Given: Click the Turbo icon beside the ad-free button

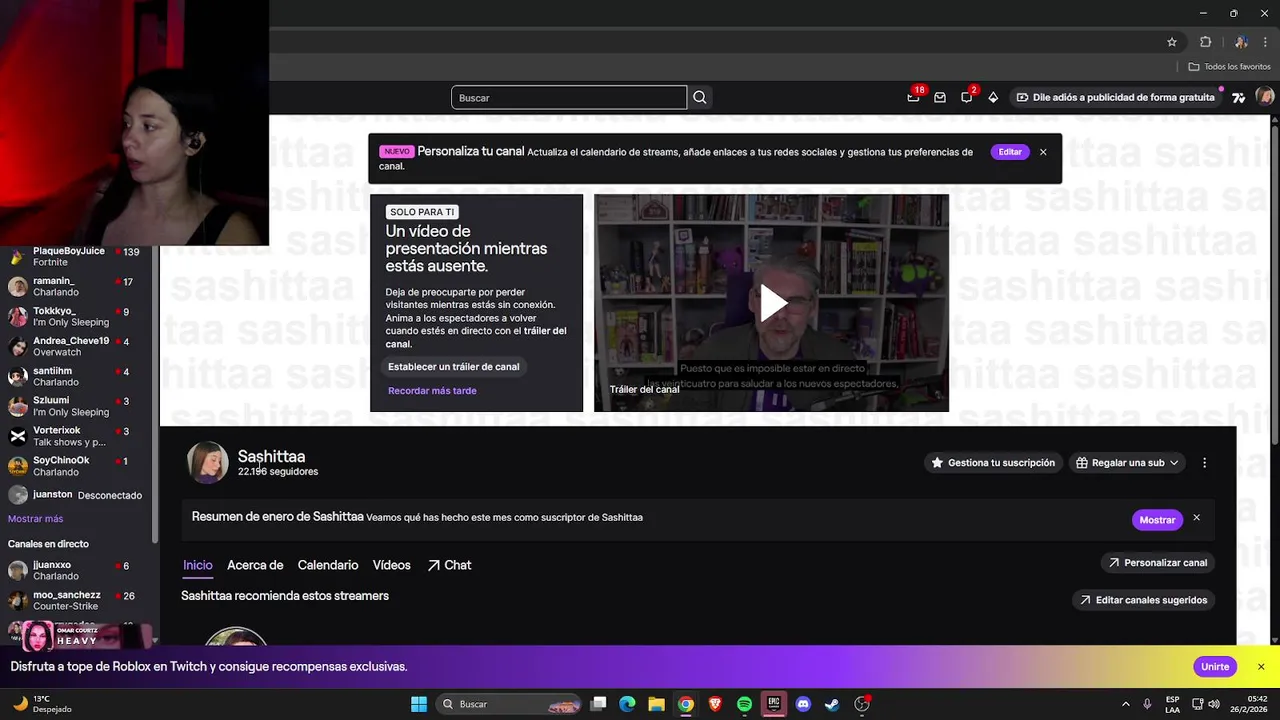Looking at the screenshot, I should tap(1238, 97).
